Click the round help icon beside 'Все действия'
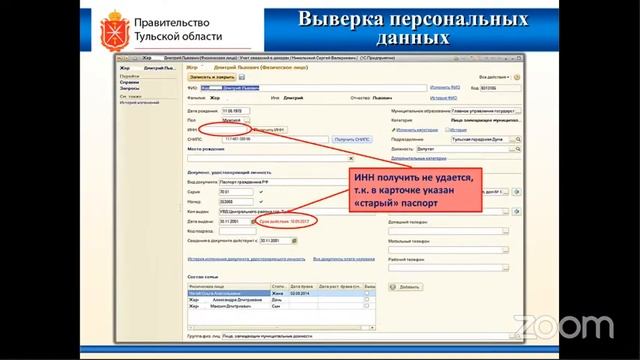Screen dimensions: 640x360 pyautogui.click(x=517, y=77)
